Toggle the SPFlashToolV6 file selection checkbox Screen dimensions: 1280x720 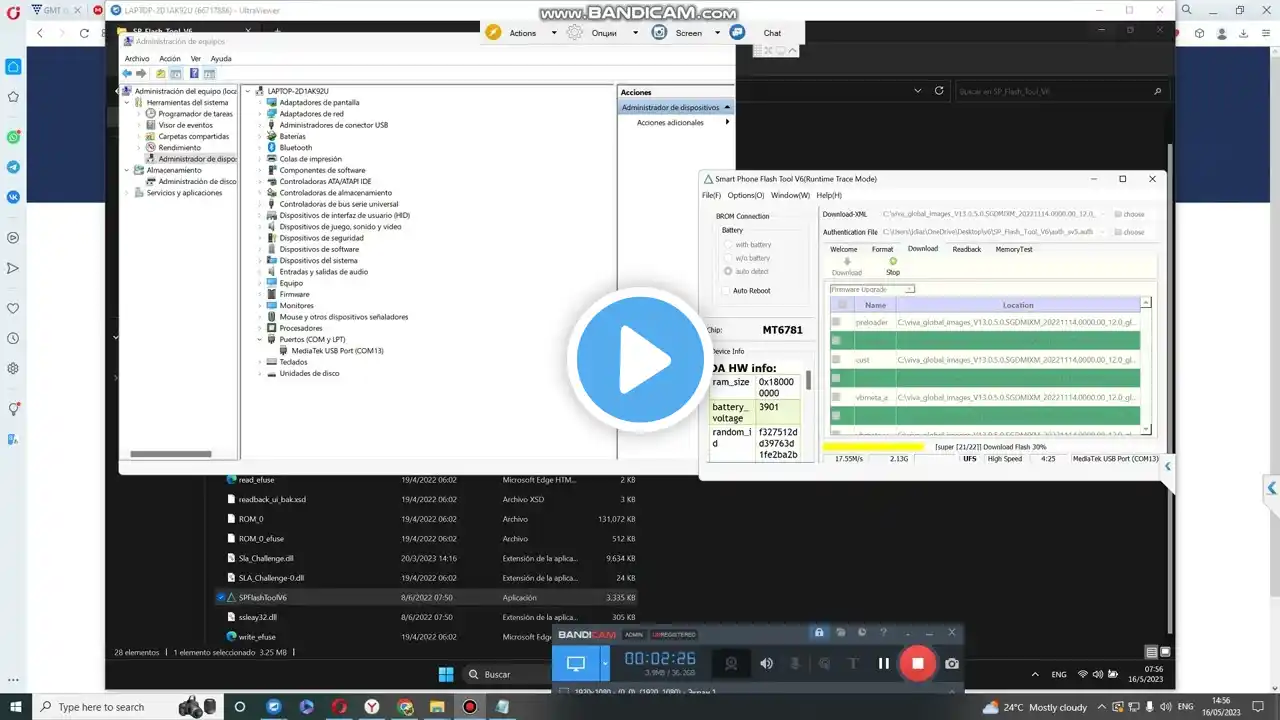click(x=221, y=597)
